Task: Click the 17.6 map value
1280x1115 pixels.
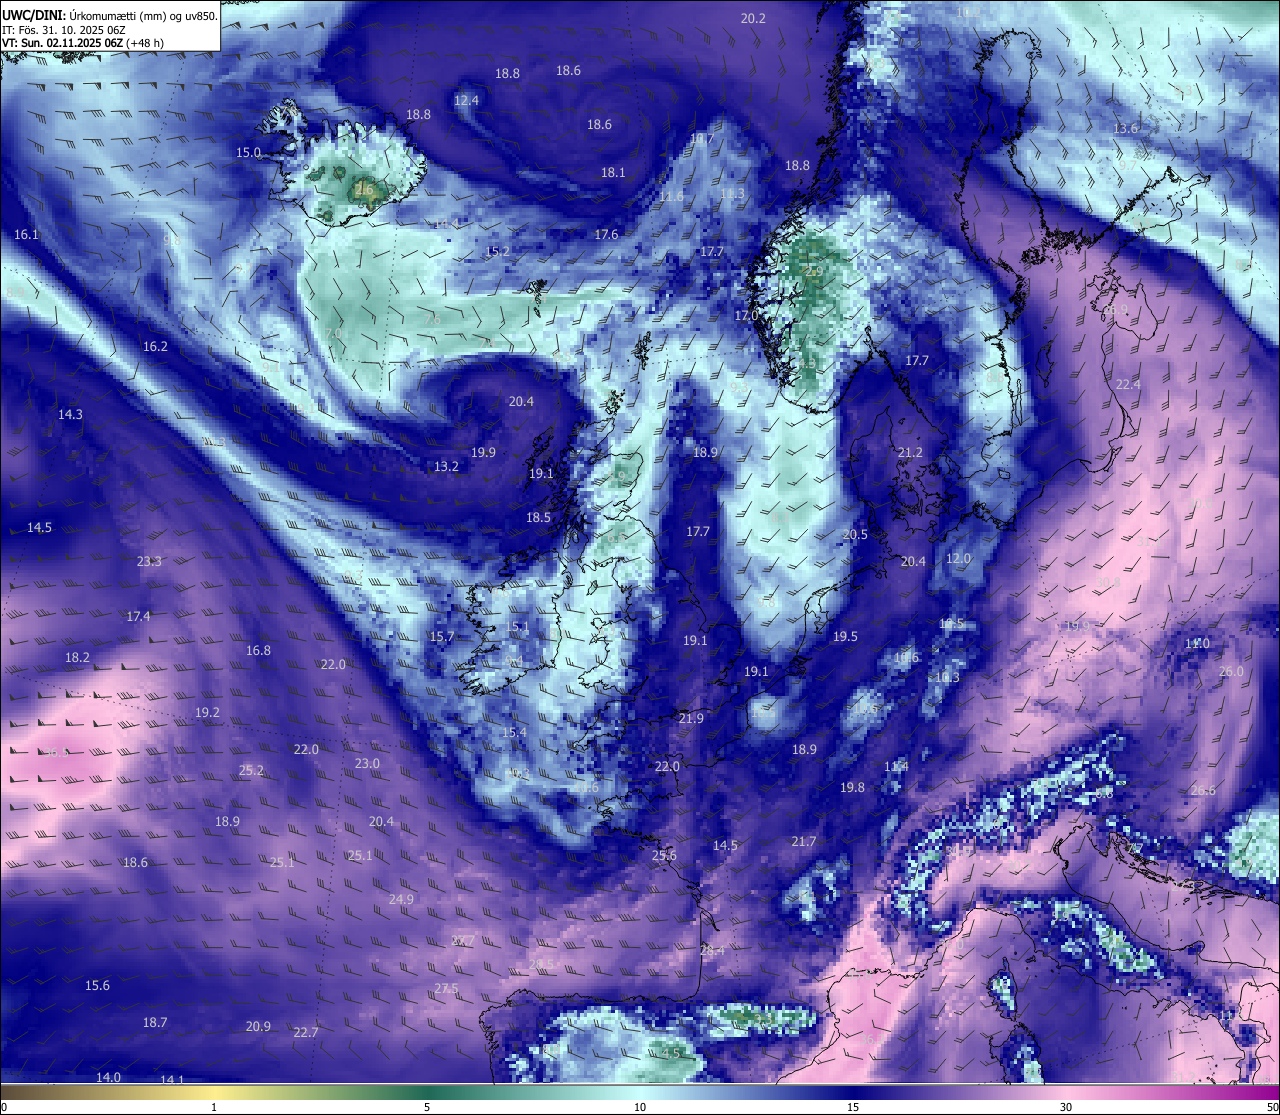Action: 606,235
